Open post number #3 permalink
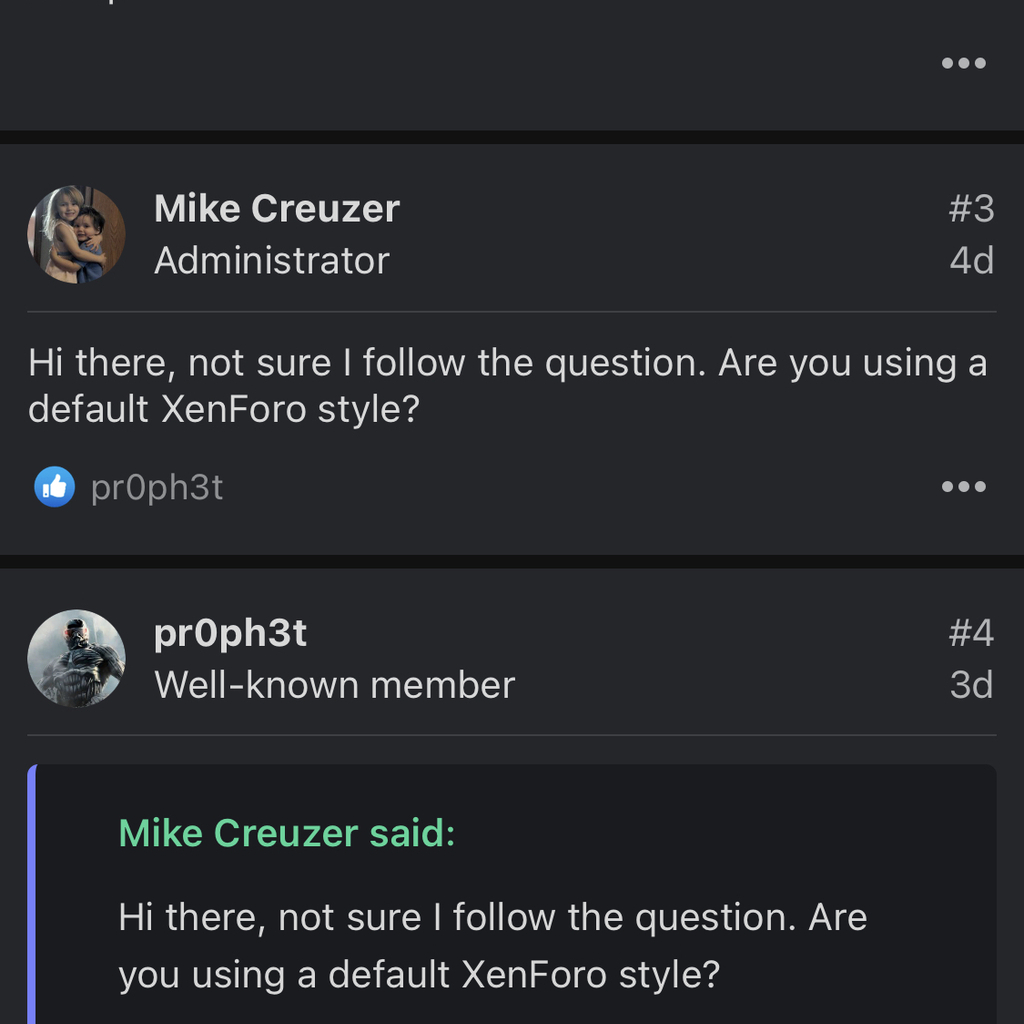 point(971,209)
